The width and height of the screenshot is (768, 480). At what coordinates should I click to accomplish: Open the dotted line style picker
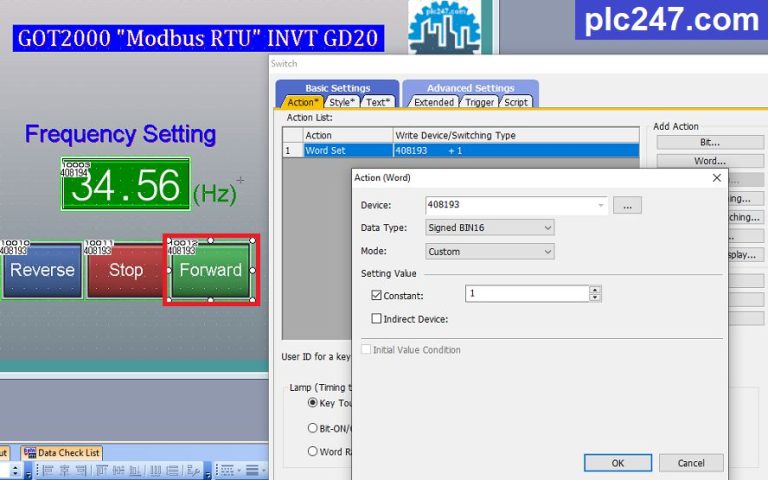[x=227, y=470]
